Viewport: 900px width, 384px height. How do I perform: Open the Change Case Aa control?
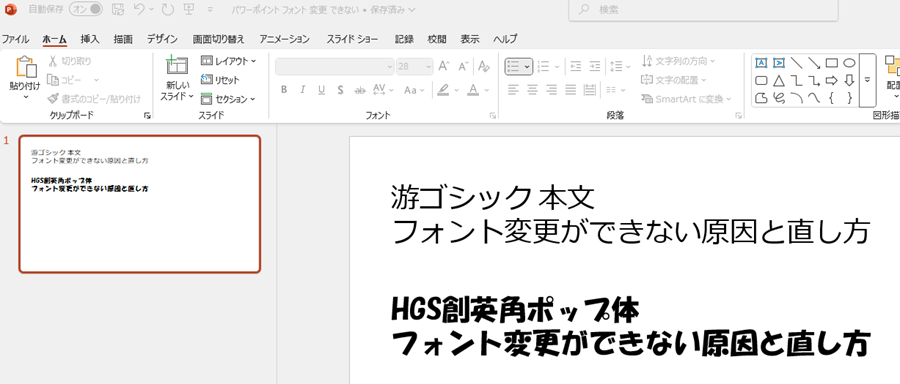tap(413, 90)
